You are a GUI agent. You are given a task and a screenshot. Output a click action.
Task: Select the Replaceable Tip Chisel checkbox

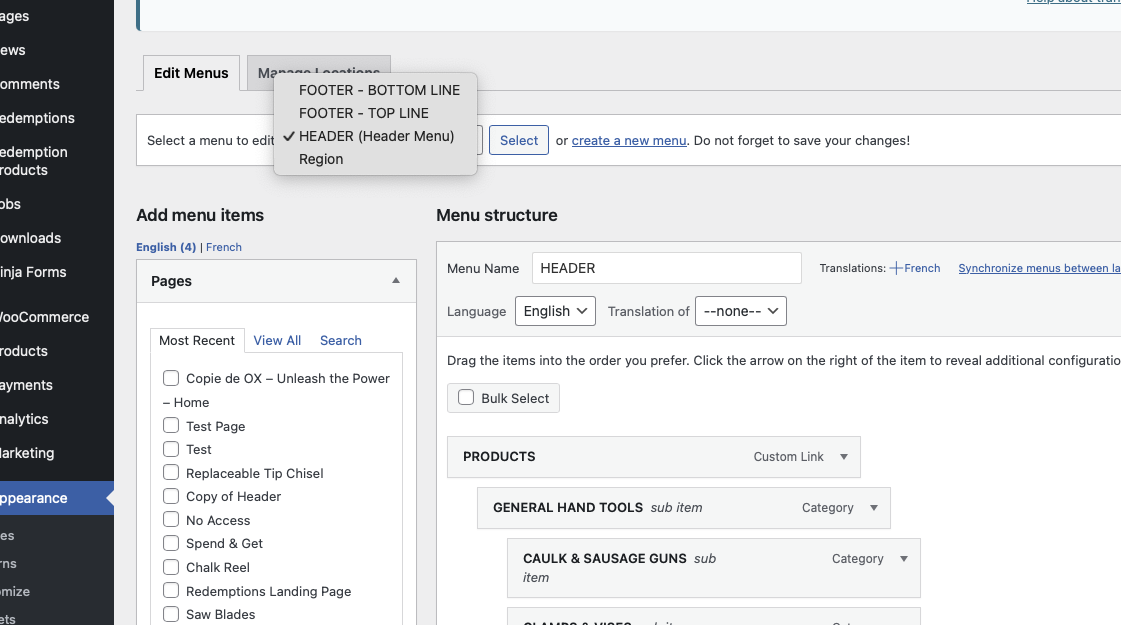pyautogui.click(x=171, y=473)
